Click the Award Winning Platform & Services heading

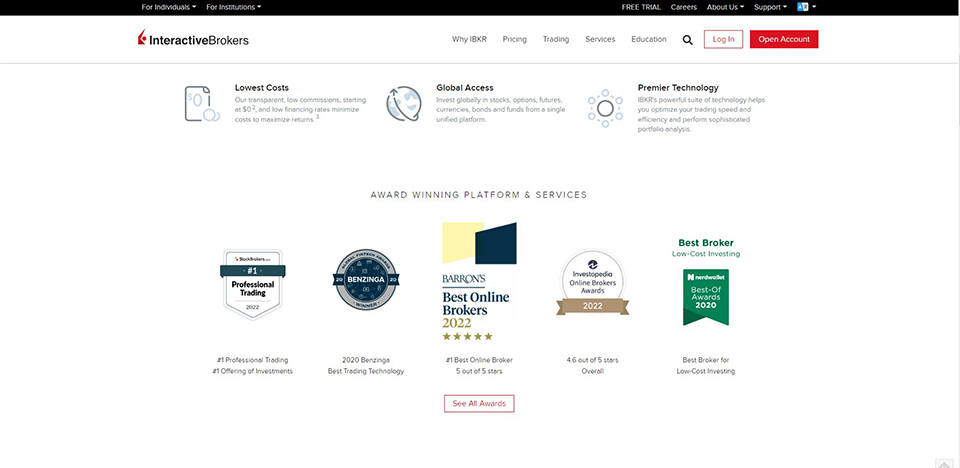479,195
